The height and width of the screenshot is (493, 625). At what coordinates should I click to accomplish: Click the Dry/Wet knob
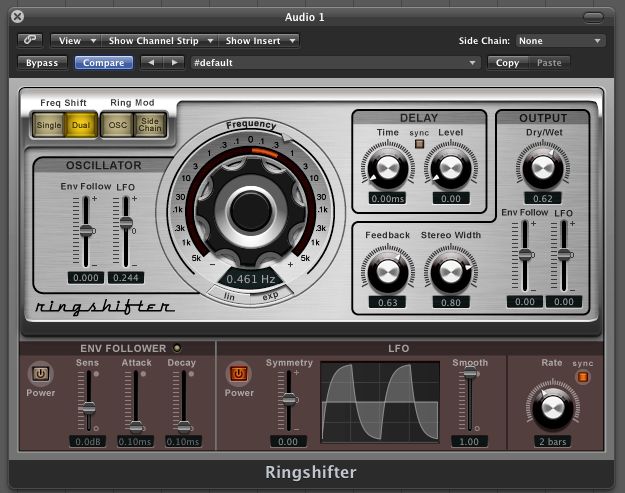pos(543,169)
